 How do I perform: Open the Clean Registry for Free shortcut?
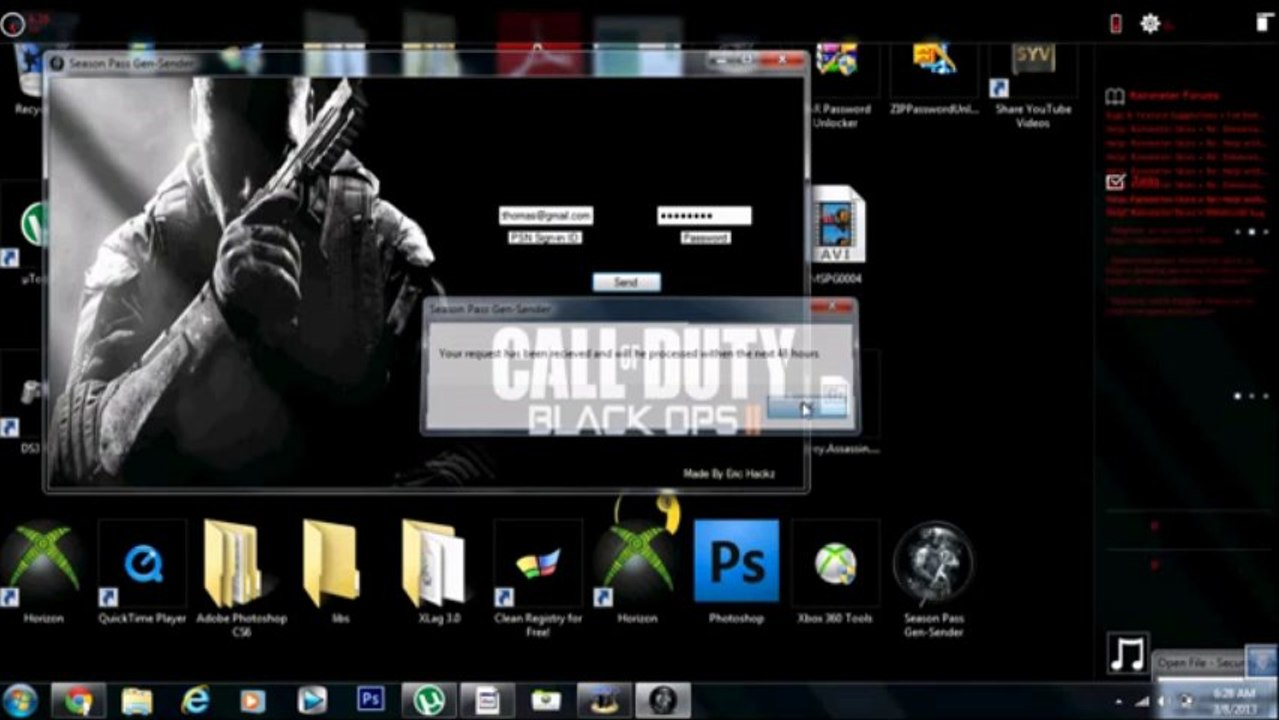coord(538,578)
